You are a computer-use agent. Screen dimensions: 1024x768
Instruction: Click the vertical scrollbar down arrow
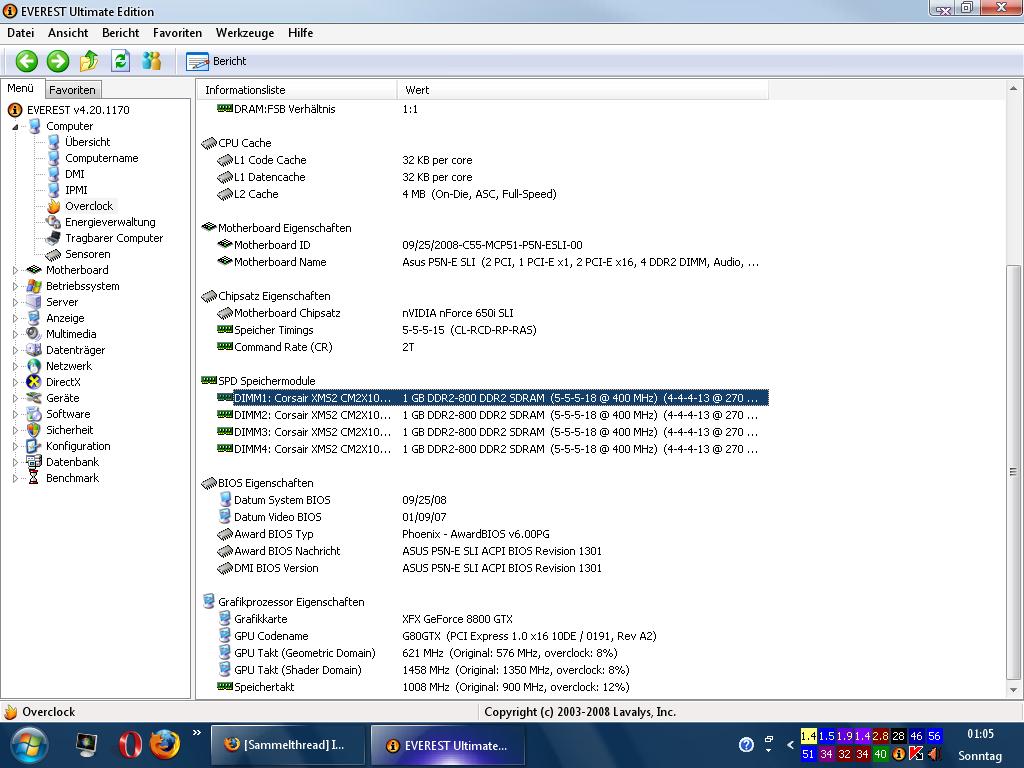tap(1013, 690)
